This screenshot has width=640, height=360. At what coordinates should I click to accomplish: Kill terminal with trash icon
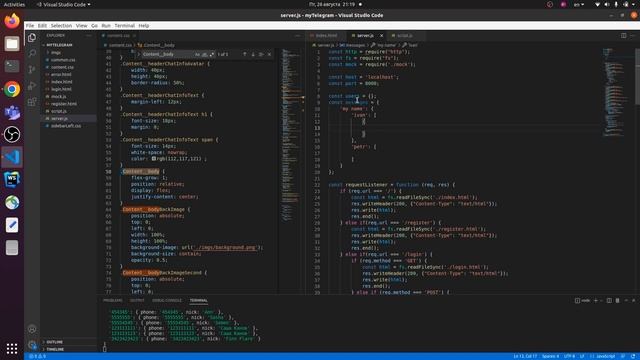point(618,300)
